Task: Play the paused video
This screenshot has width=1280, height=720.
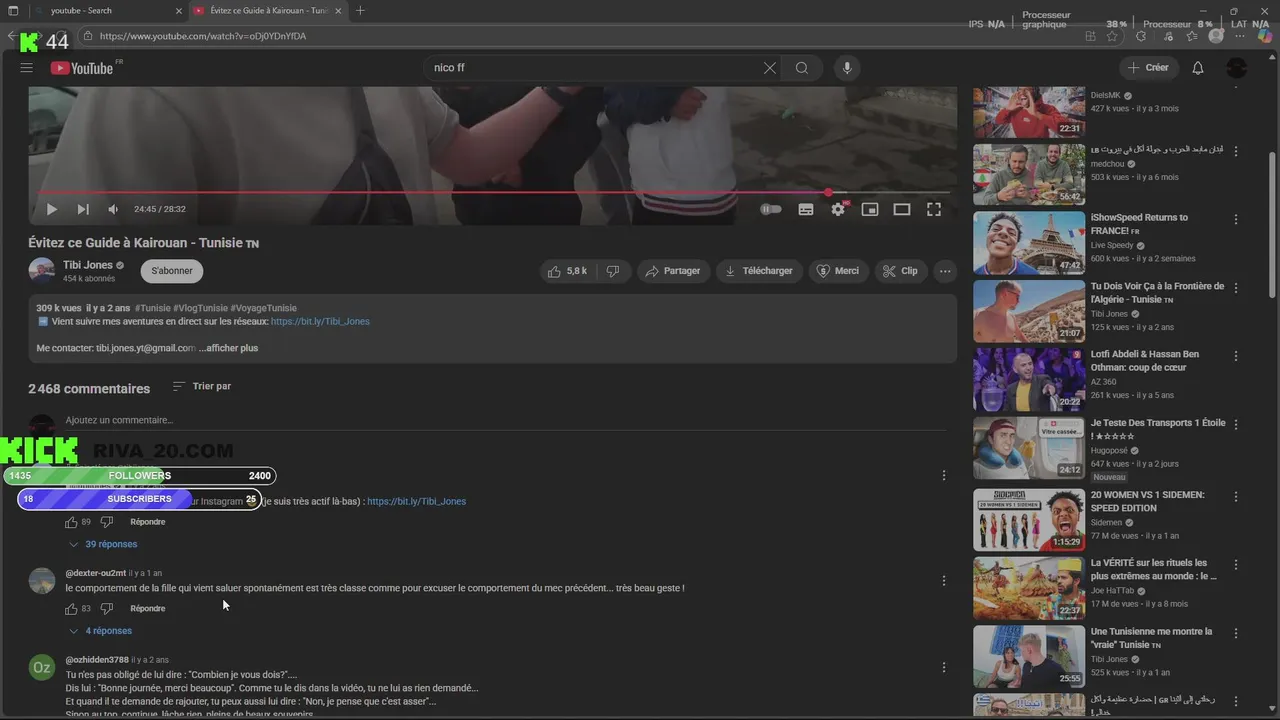Action: (52, 209)
